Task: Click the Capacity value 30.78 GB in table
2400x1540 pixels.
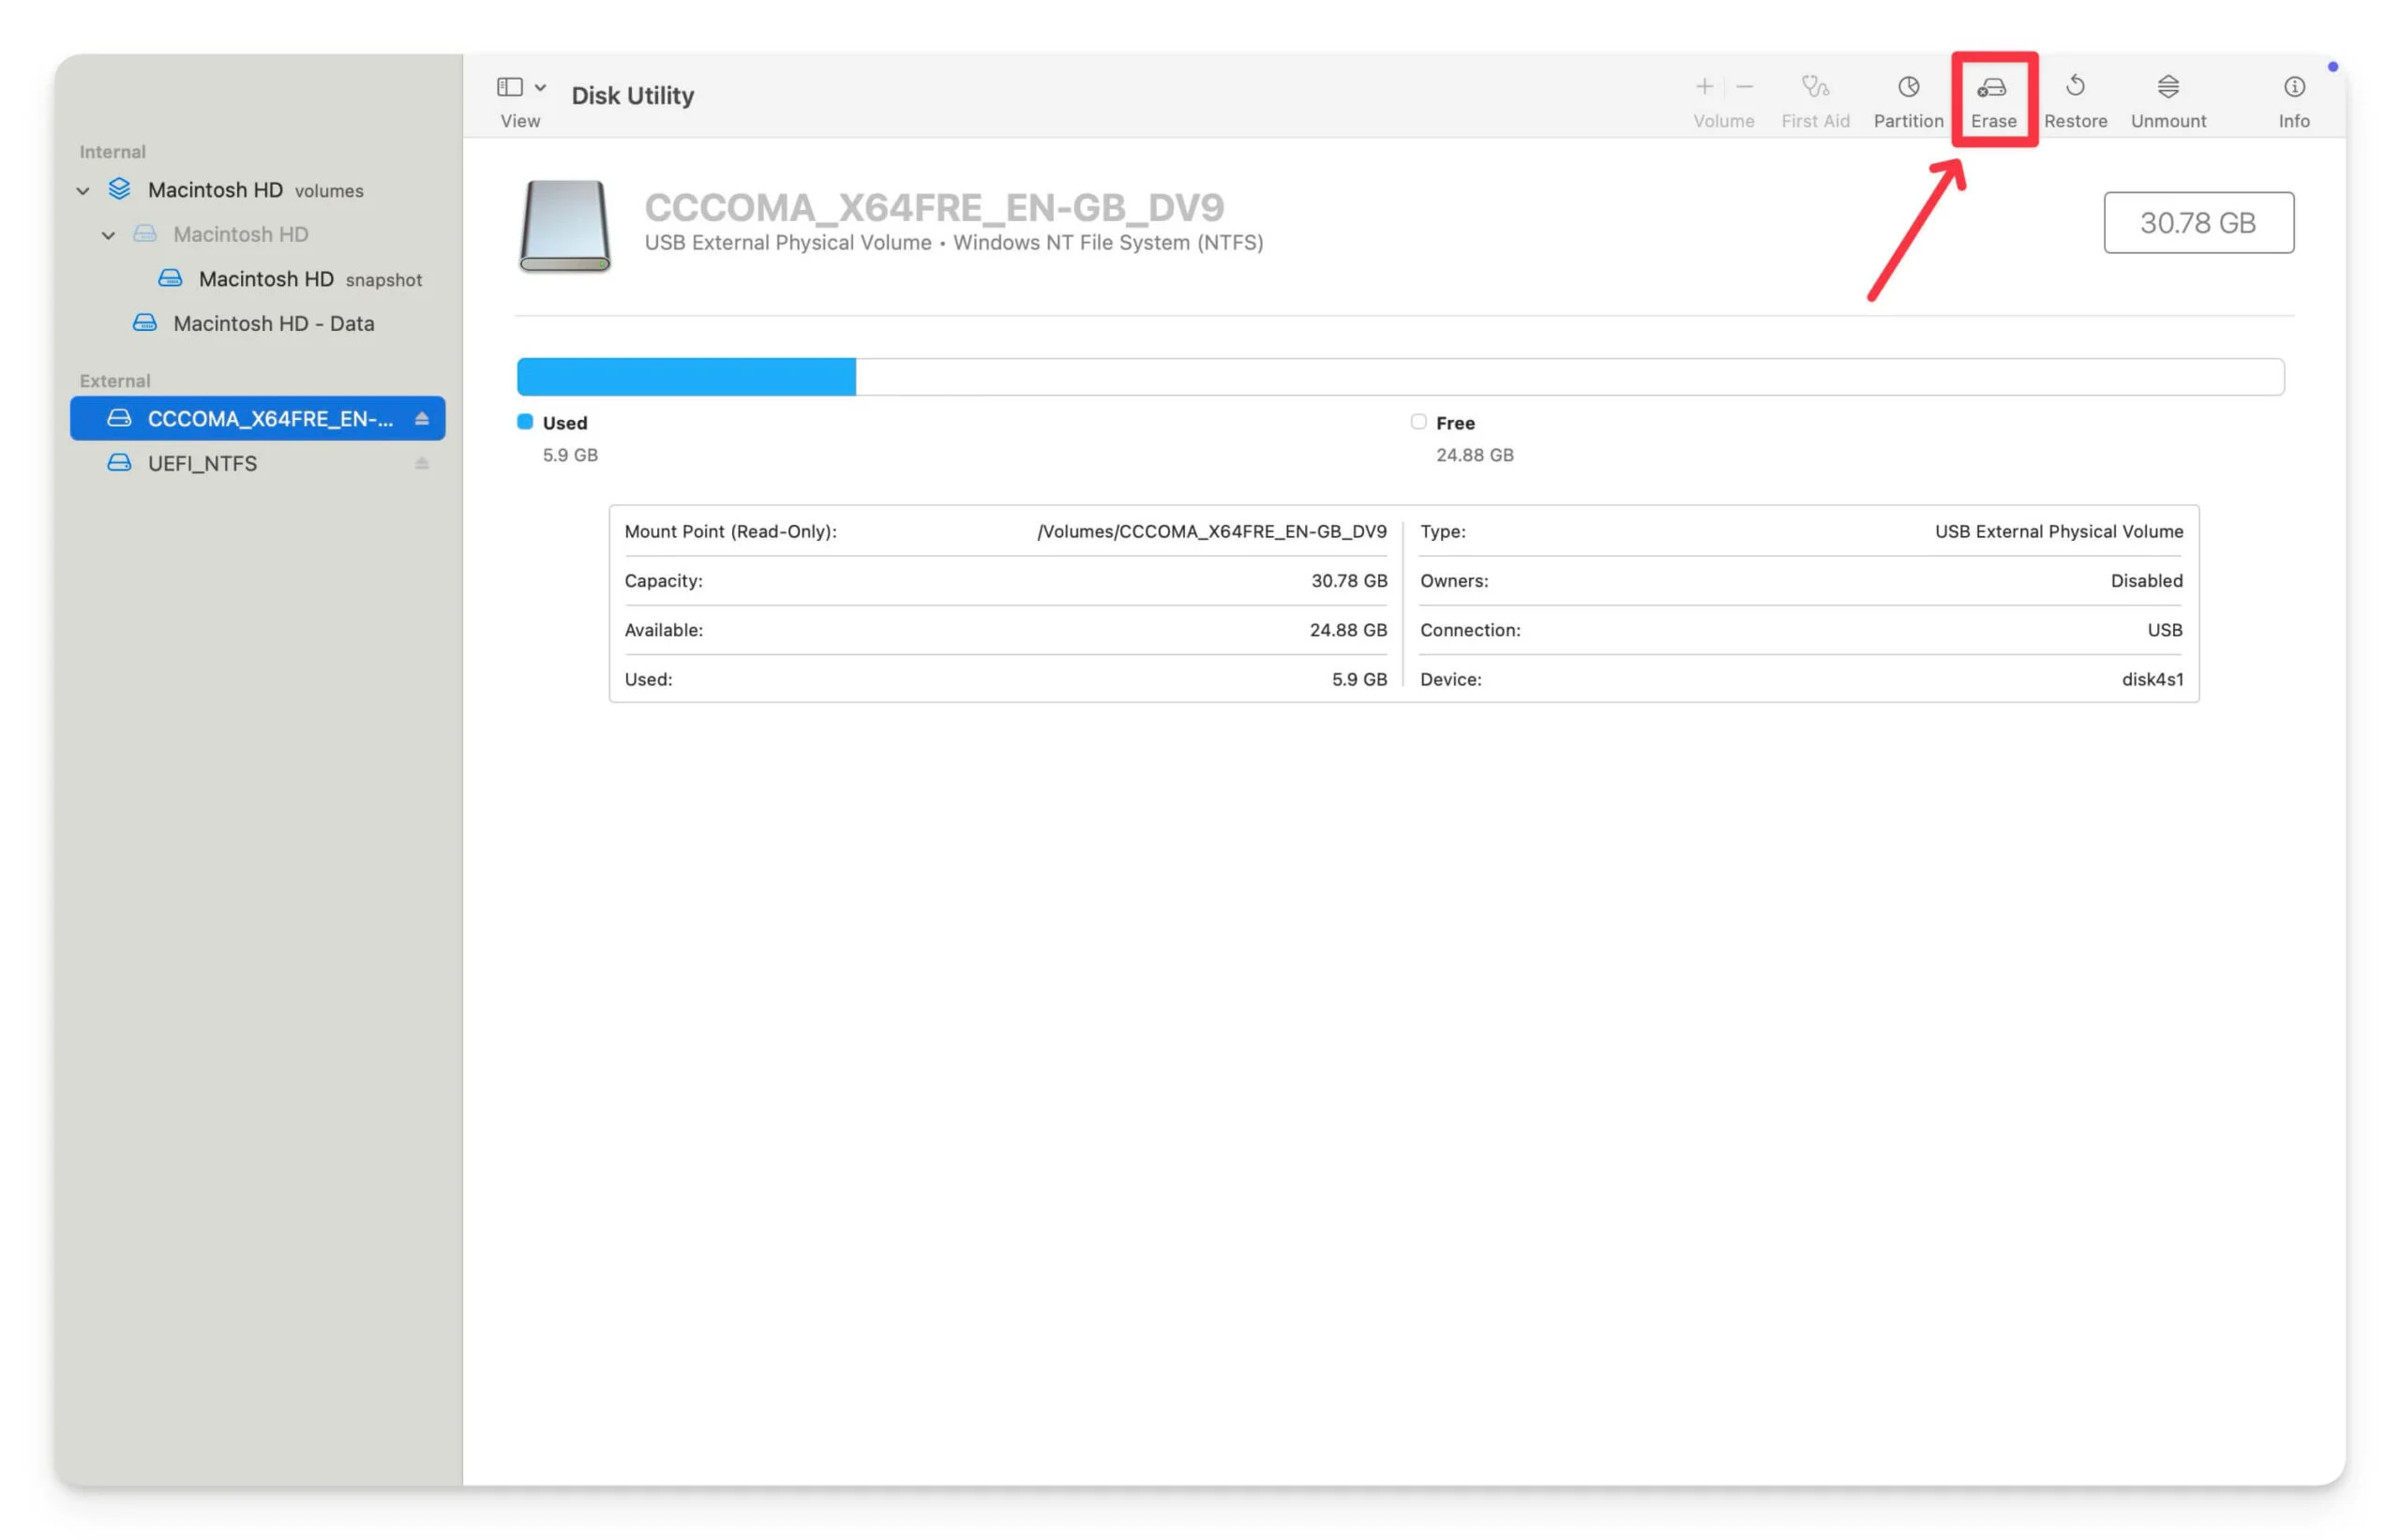Action: [x=1349, y=580]
